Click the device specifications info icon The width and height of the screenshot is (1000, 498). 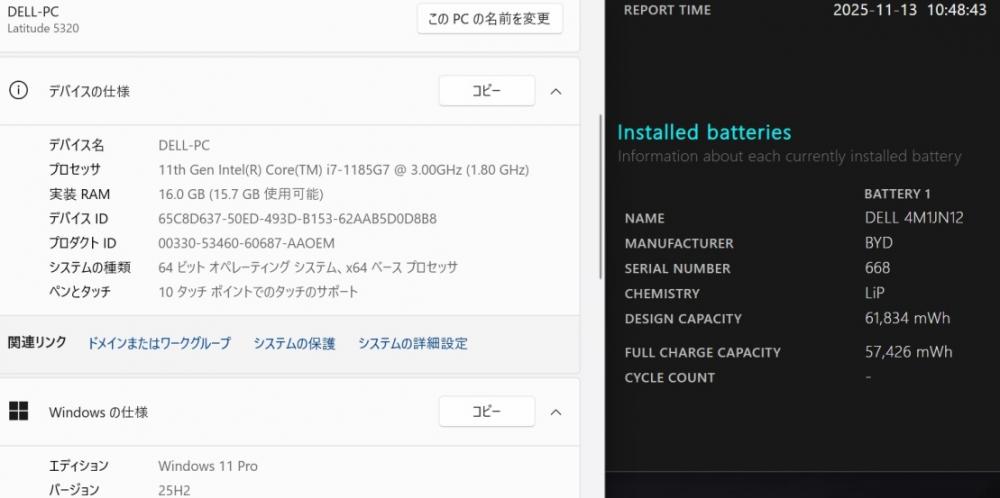tap(18, 91)
